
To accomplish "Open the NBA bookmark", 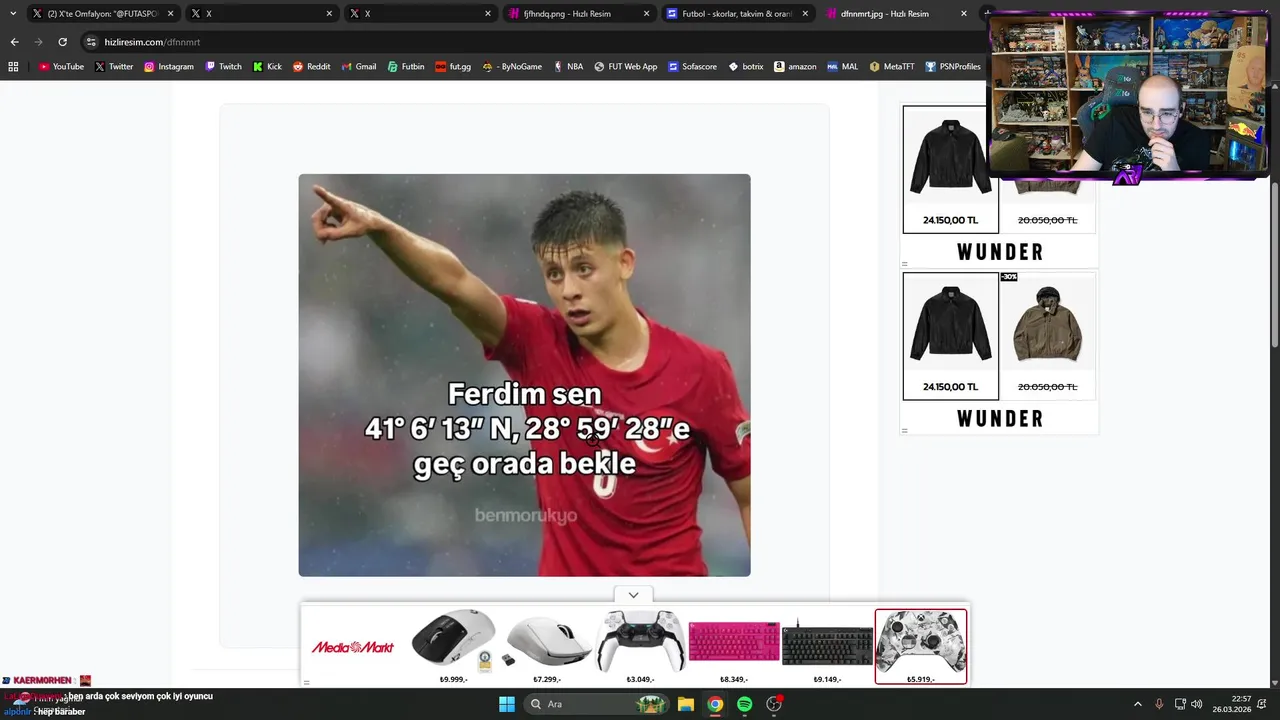I will [x=568, y=67].
